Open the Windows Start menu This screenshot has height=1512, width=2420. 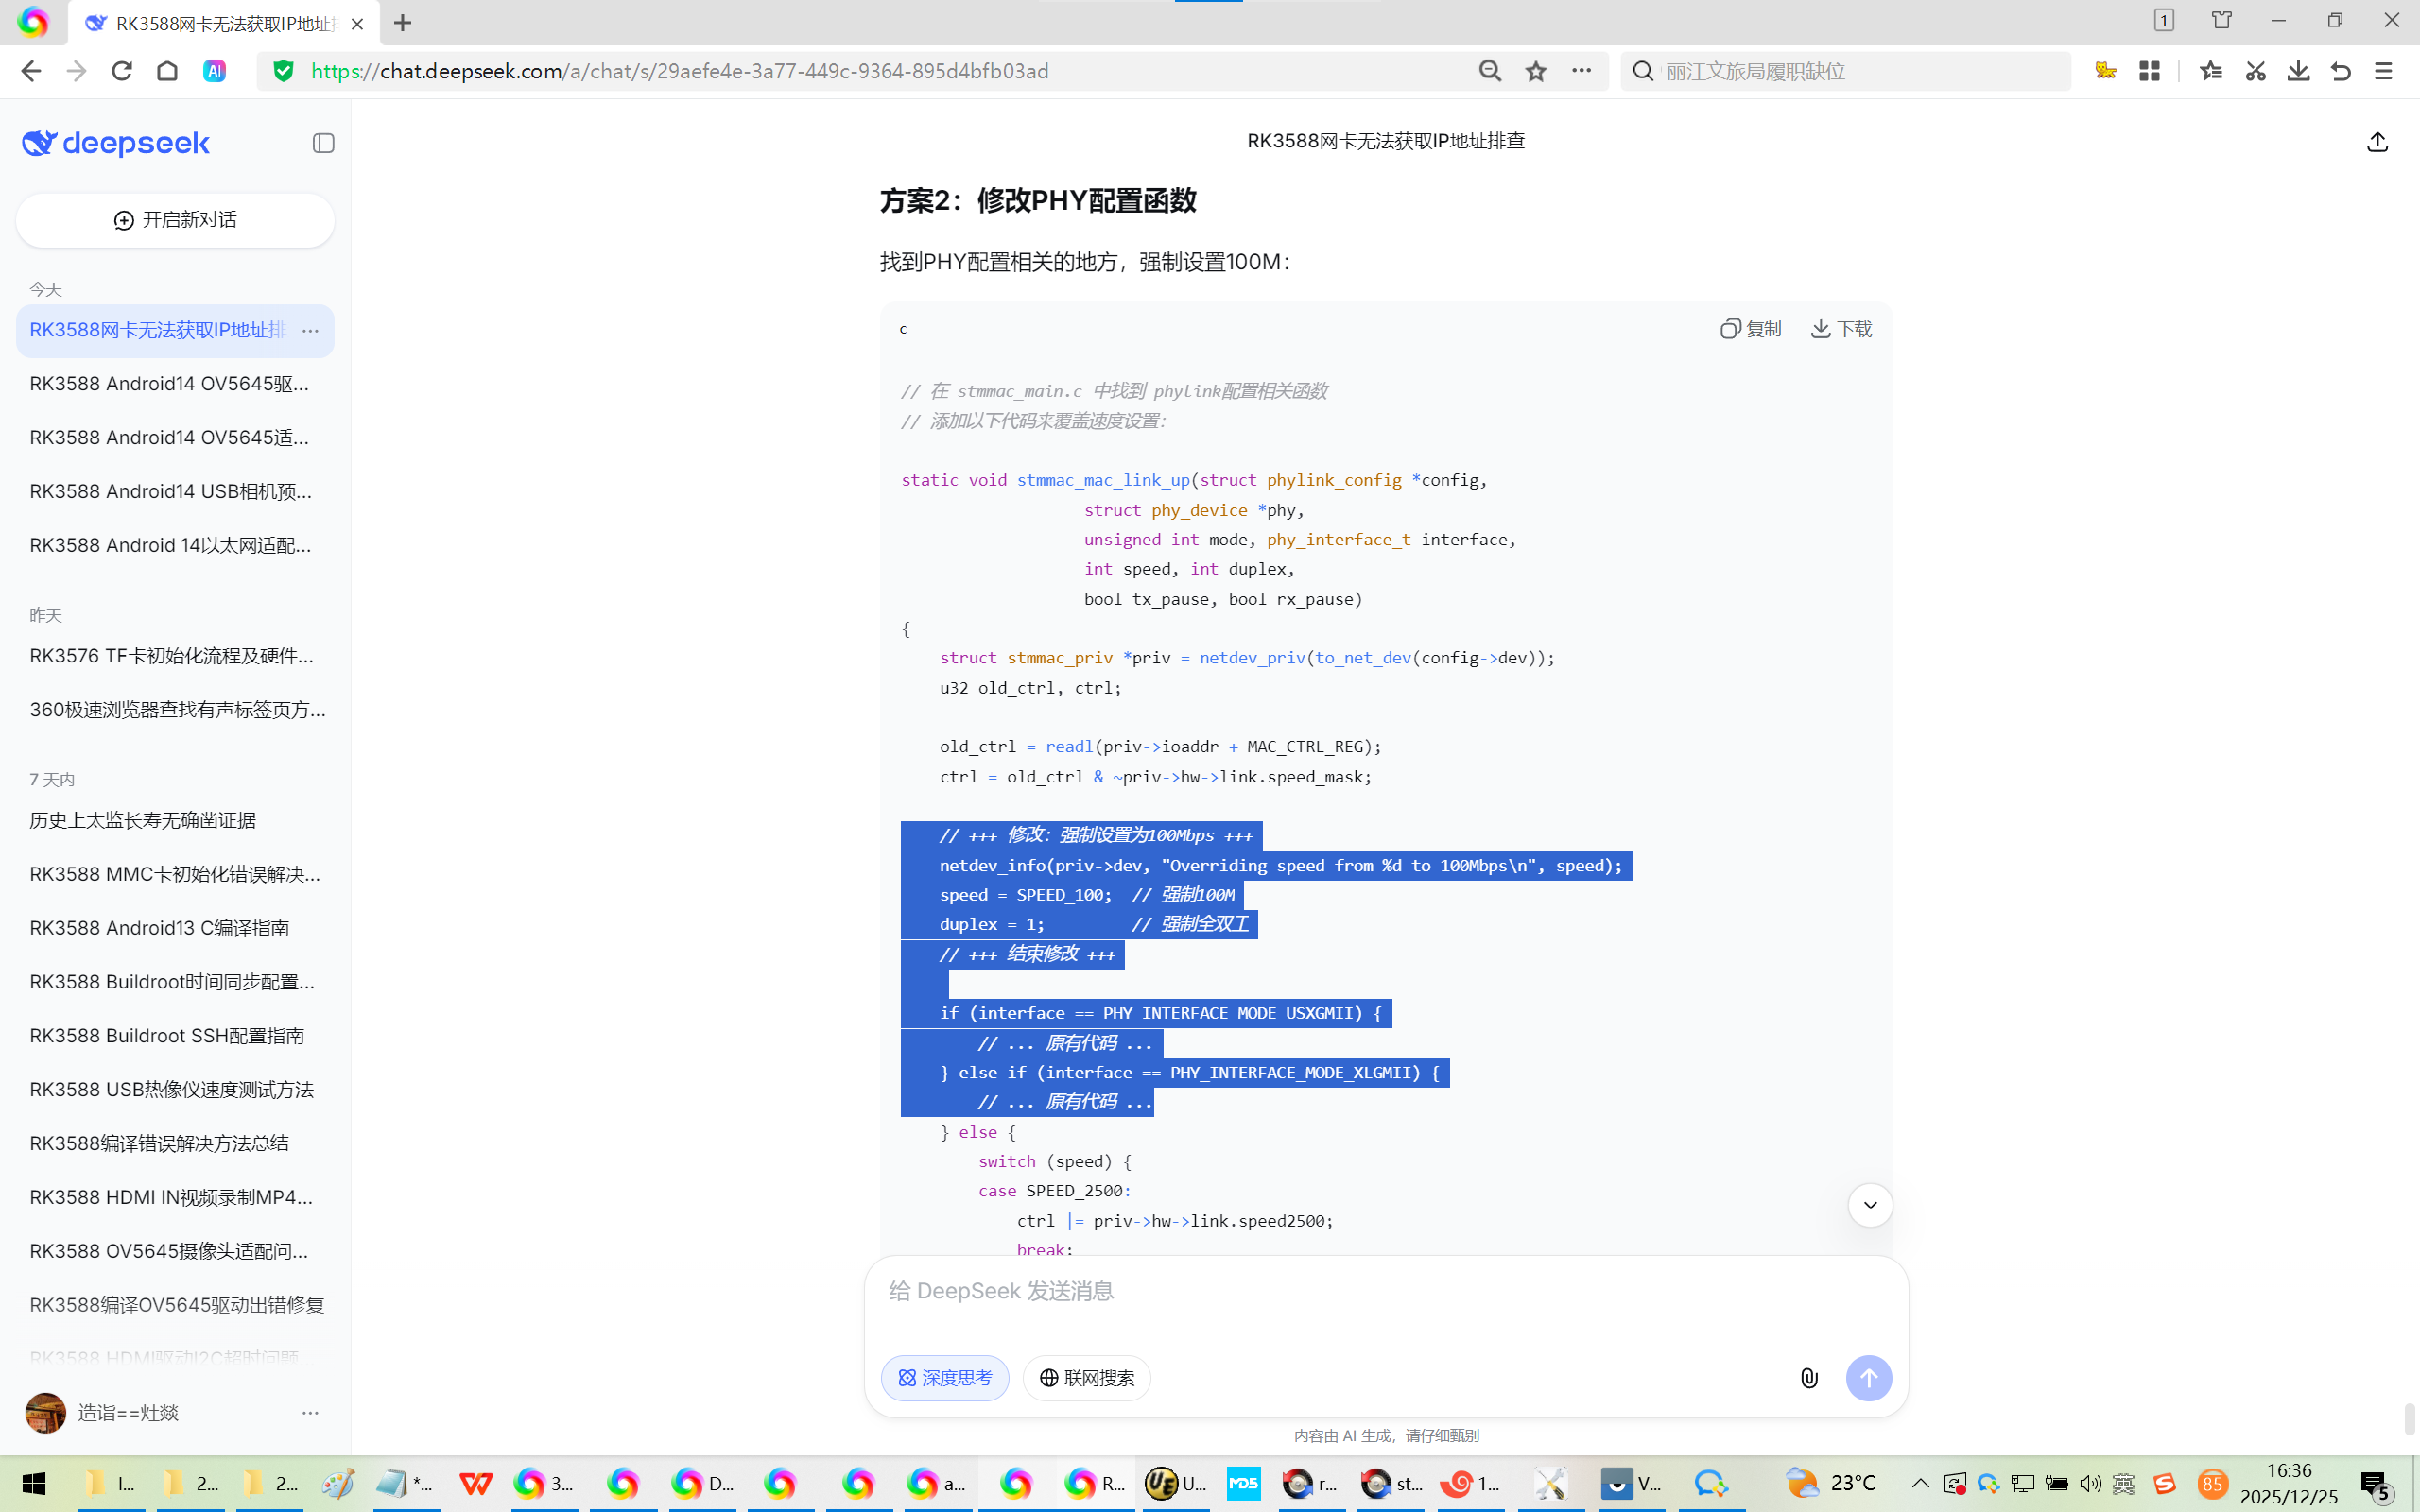tap(34, 1483)
